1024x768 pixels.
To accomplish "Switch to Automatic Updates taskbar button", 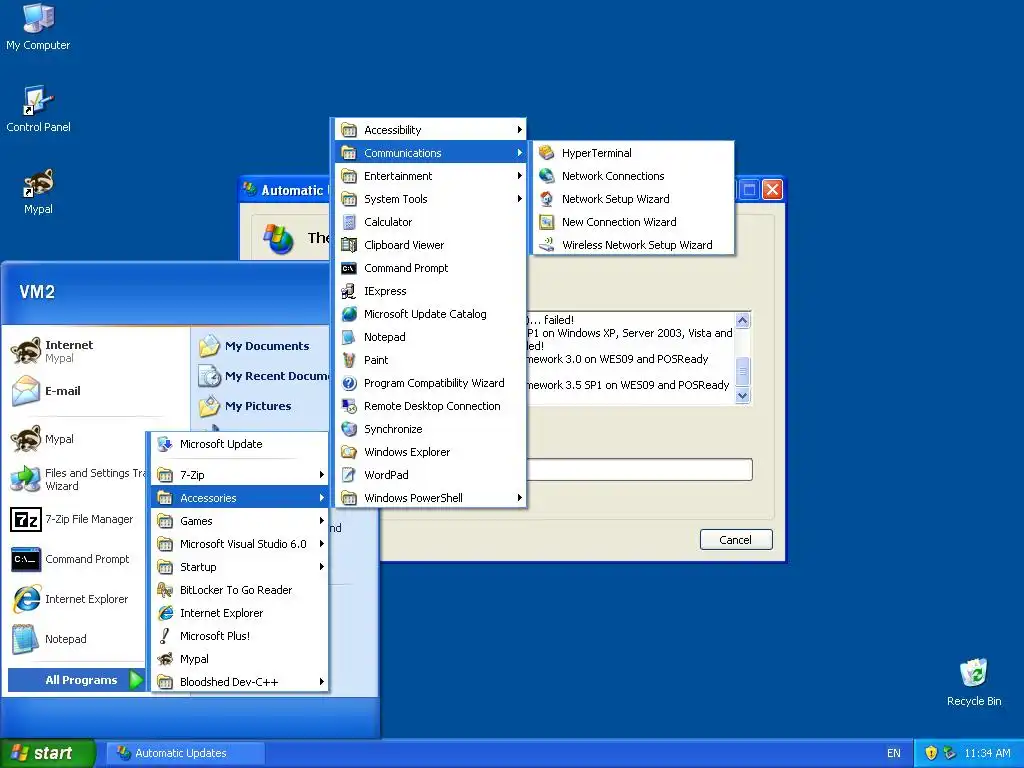I will 185,753.
